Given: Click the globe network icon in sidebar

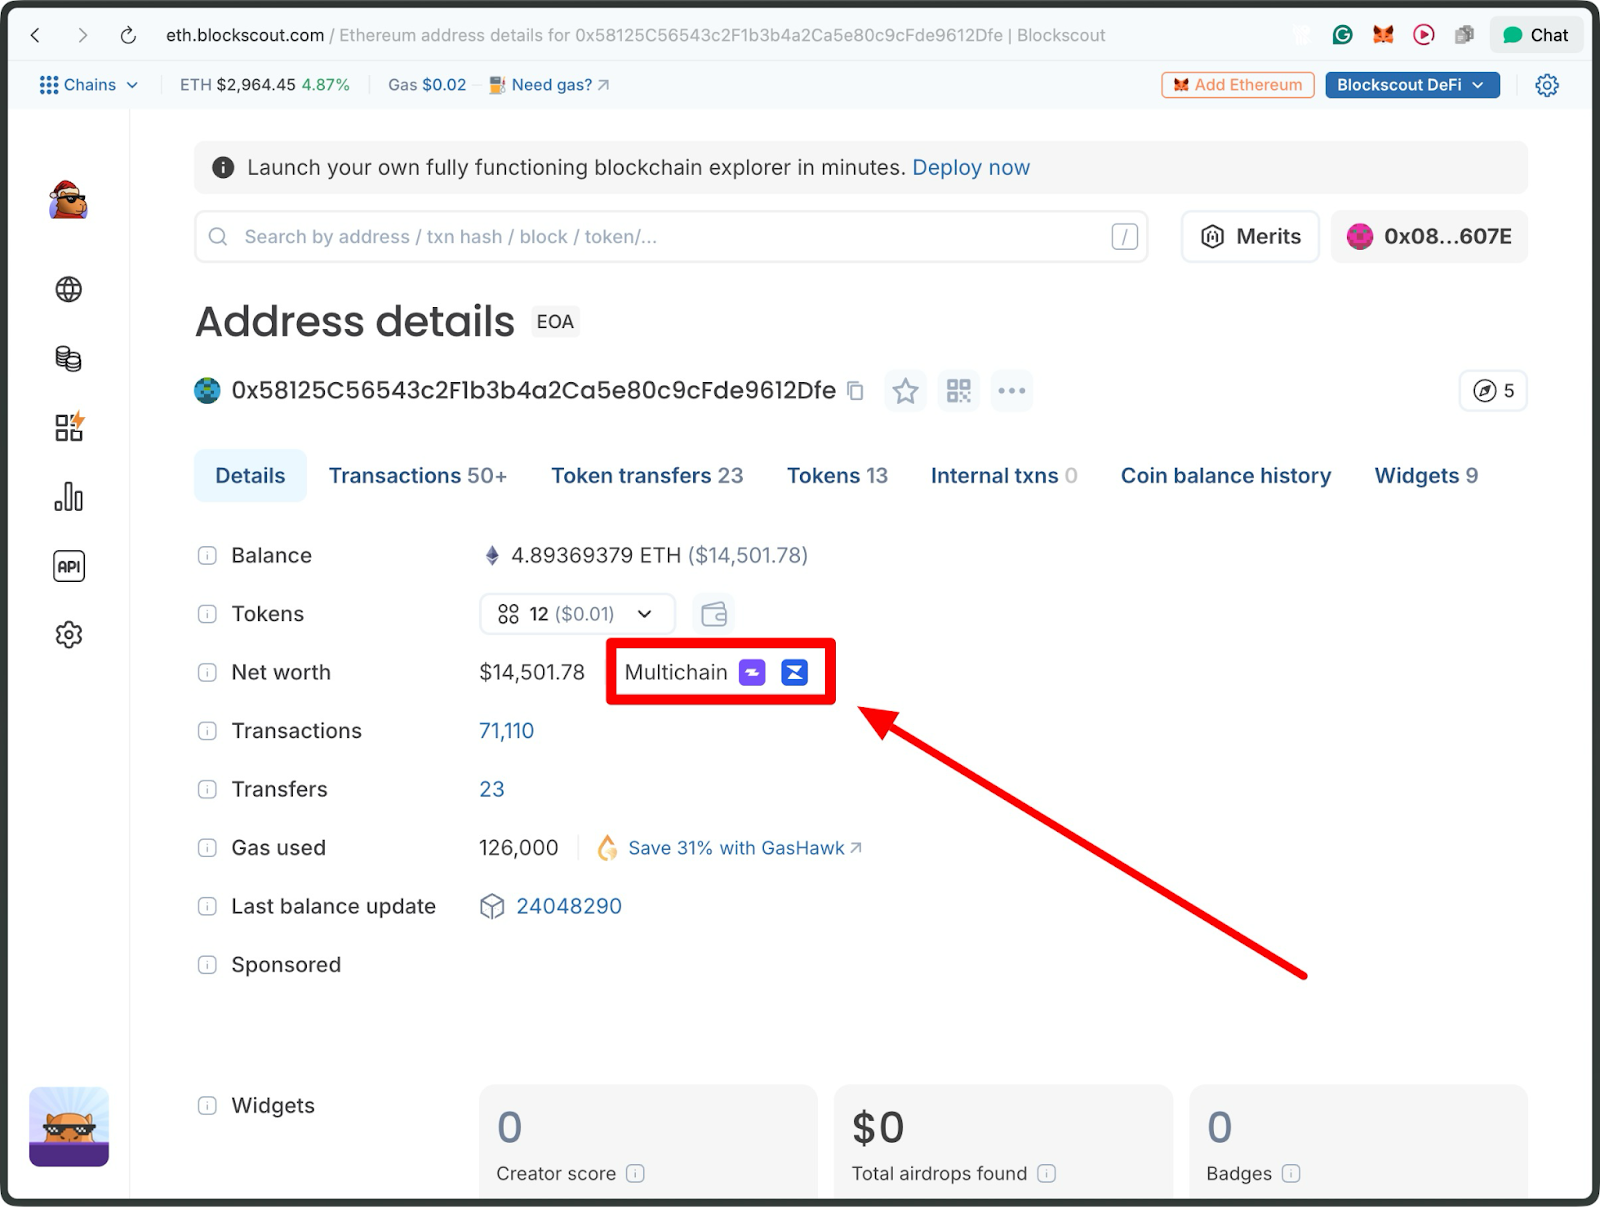Looking at the screenshot, I should 68,289.
